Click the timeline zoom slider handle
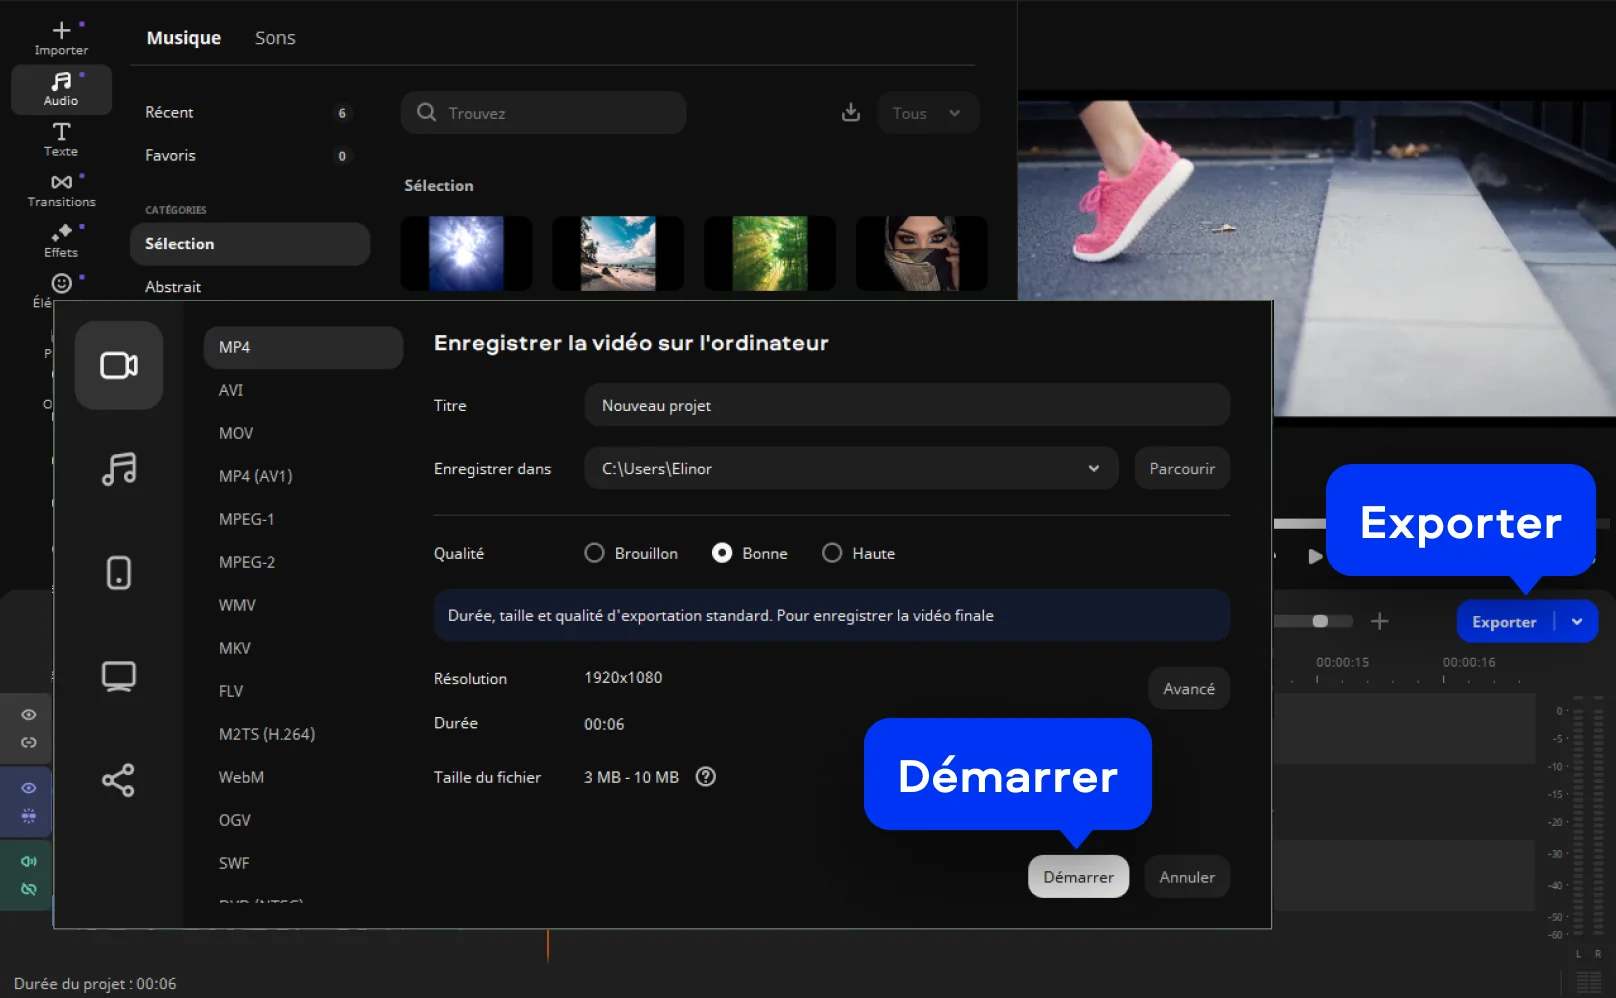 point(1320,621)
